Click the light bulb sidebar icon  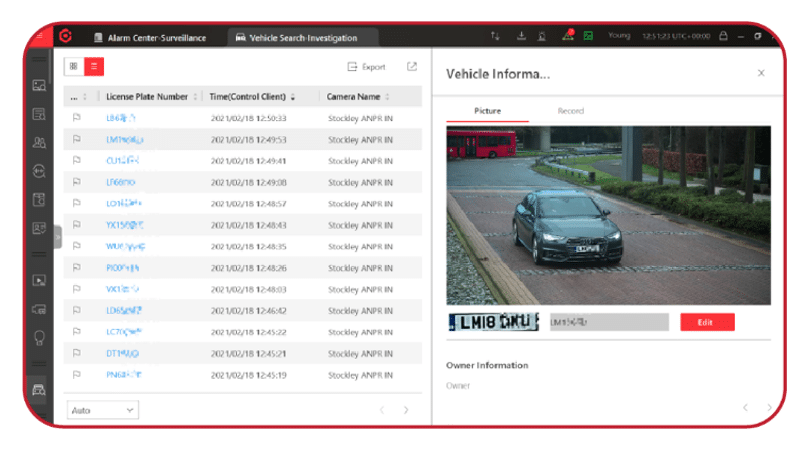[39, 338]
